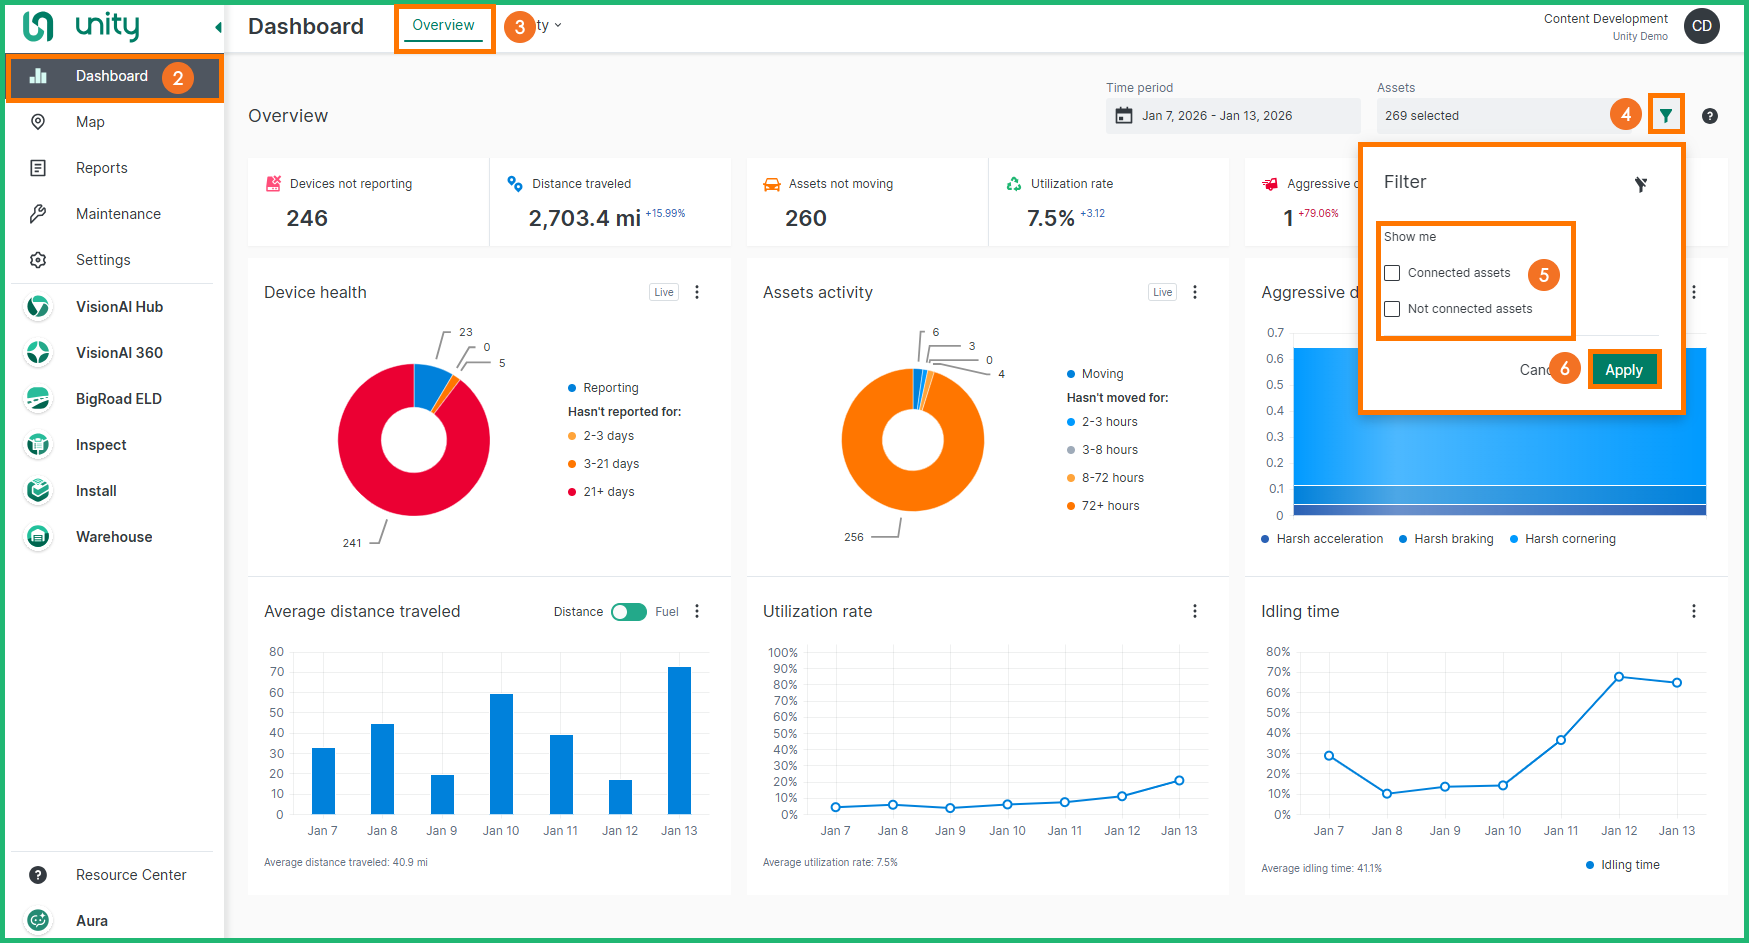Open Utilization rate chart options menu
This screenshot has height=943, width=1749.
(1194, 611)
